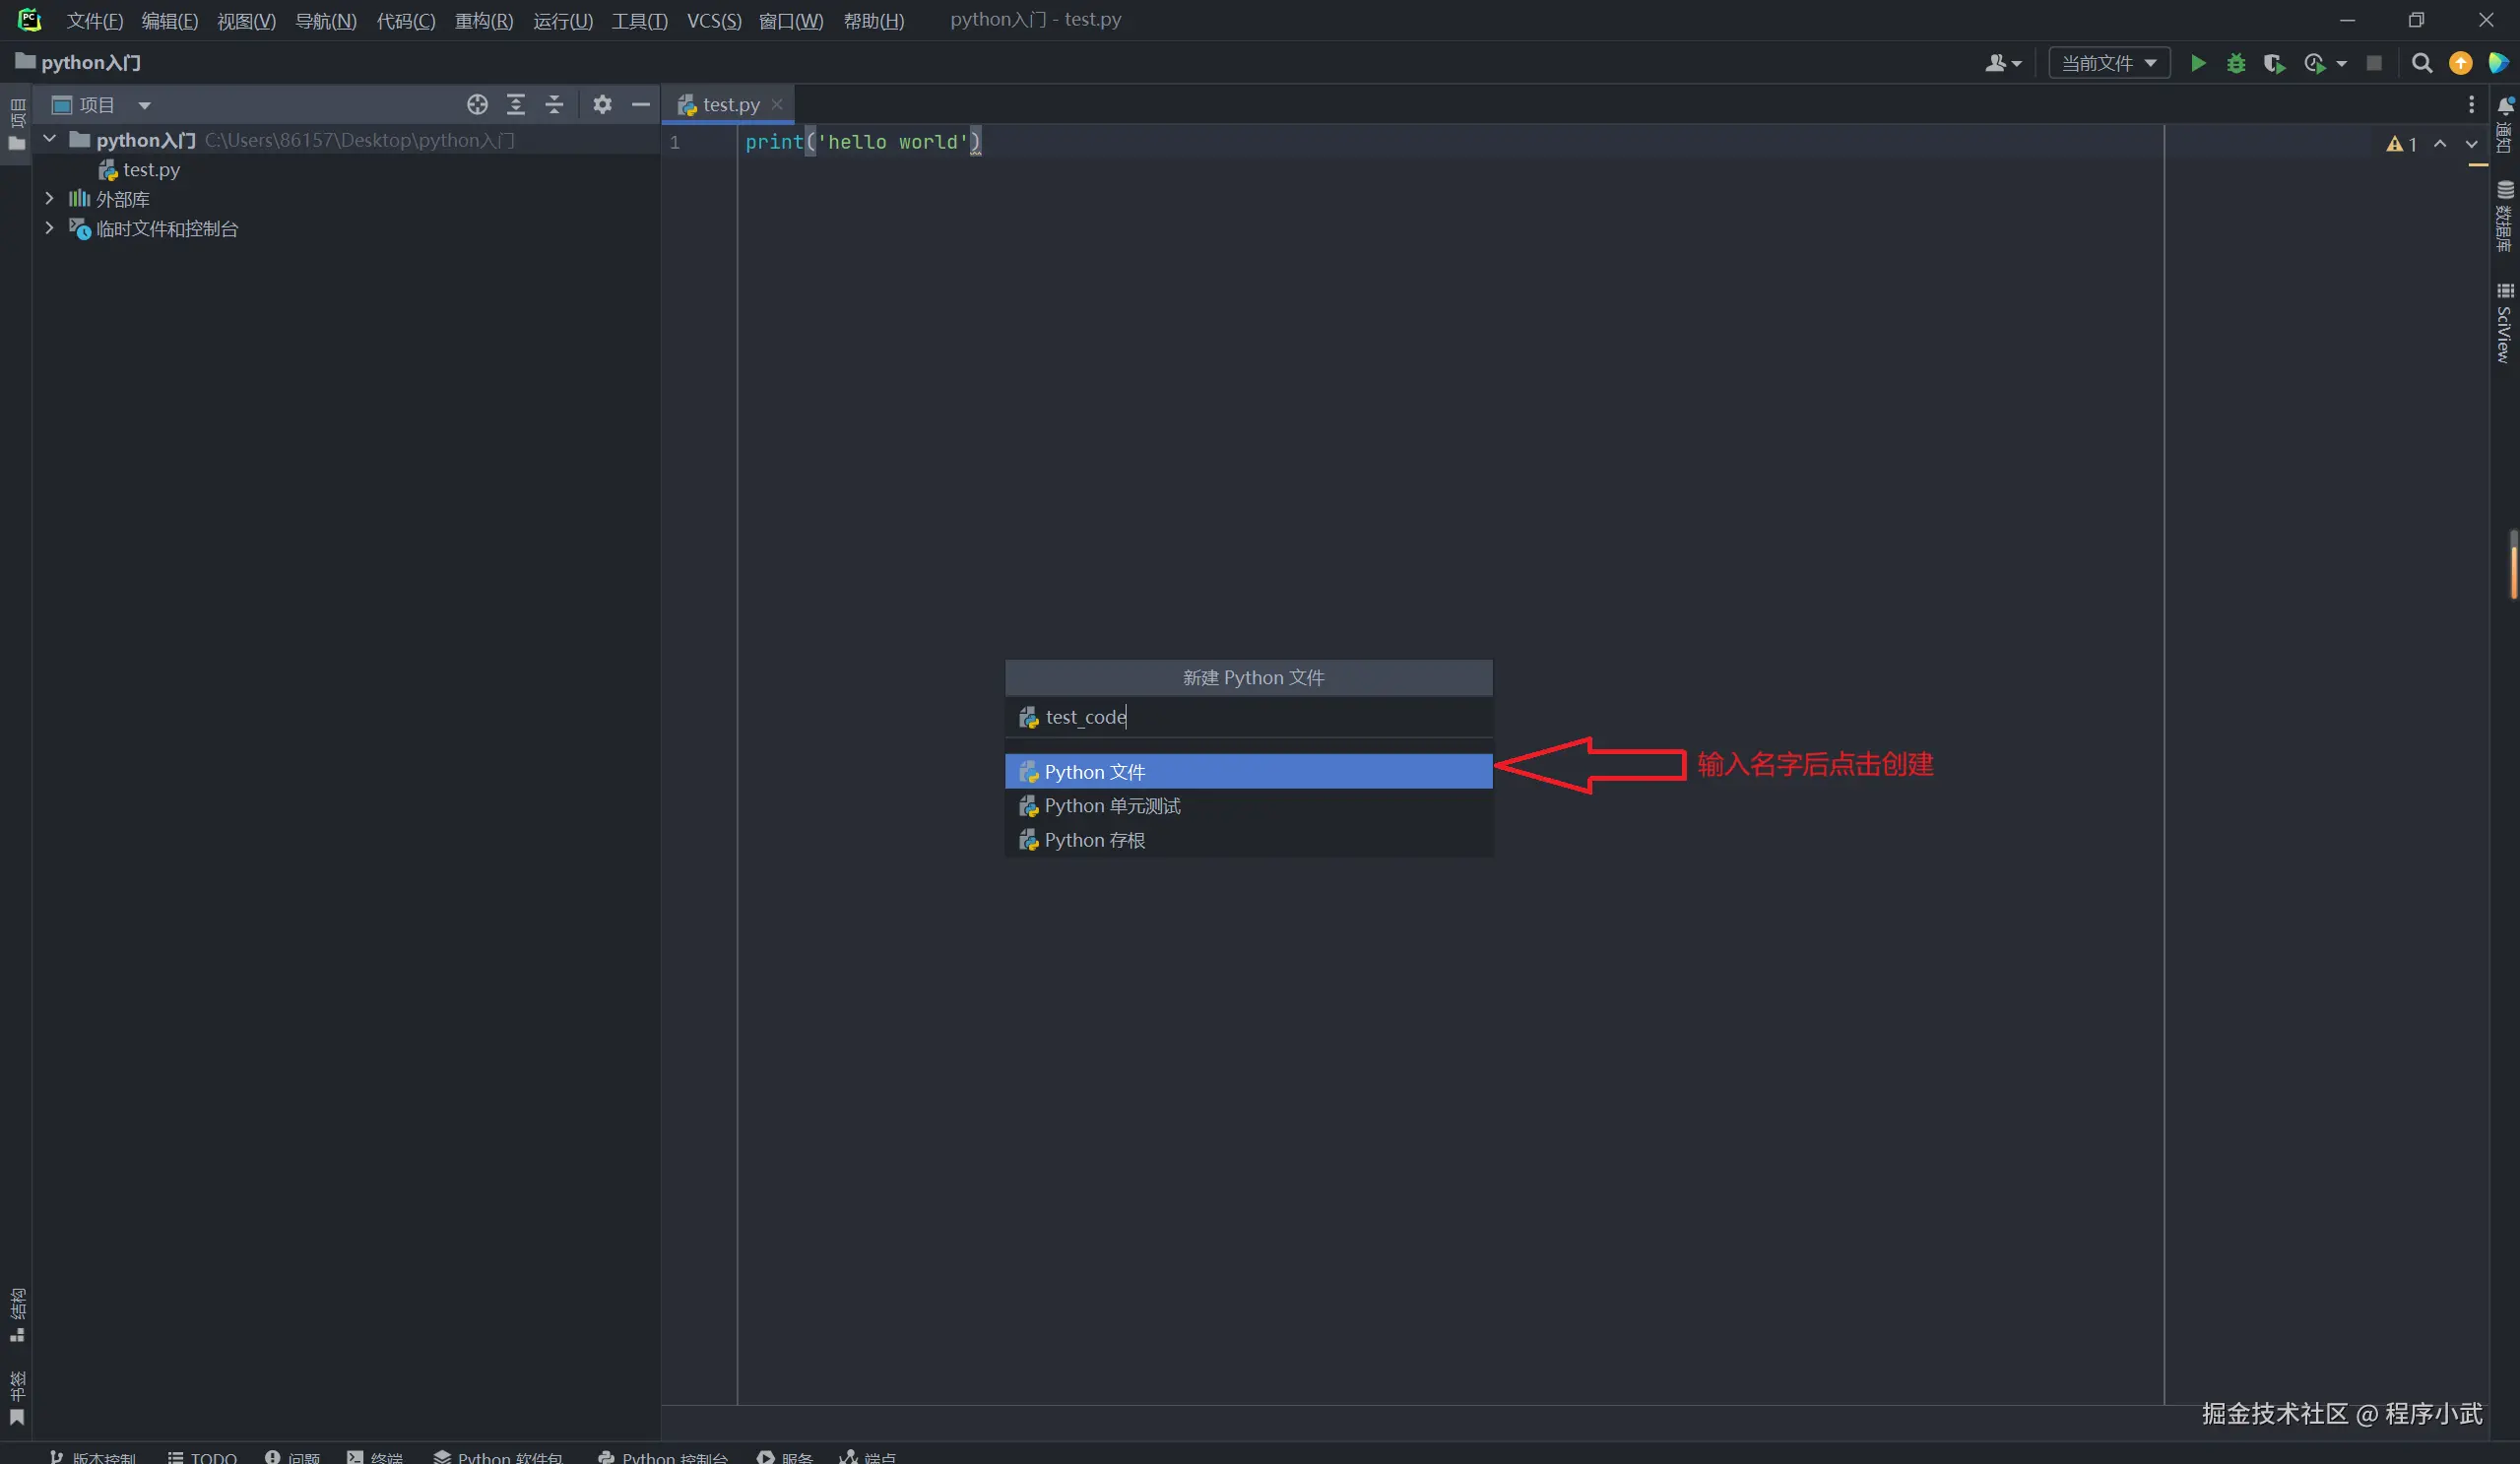Expand the 外部库 tree node

pos(49,199)
